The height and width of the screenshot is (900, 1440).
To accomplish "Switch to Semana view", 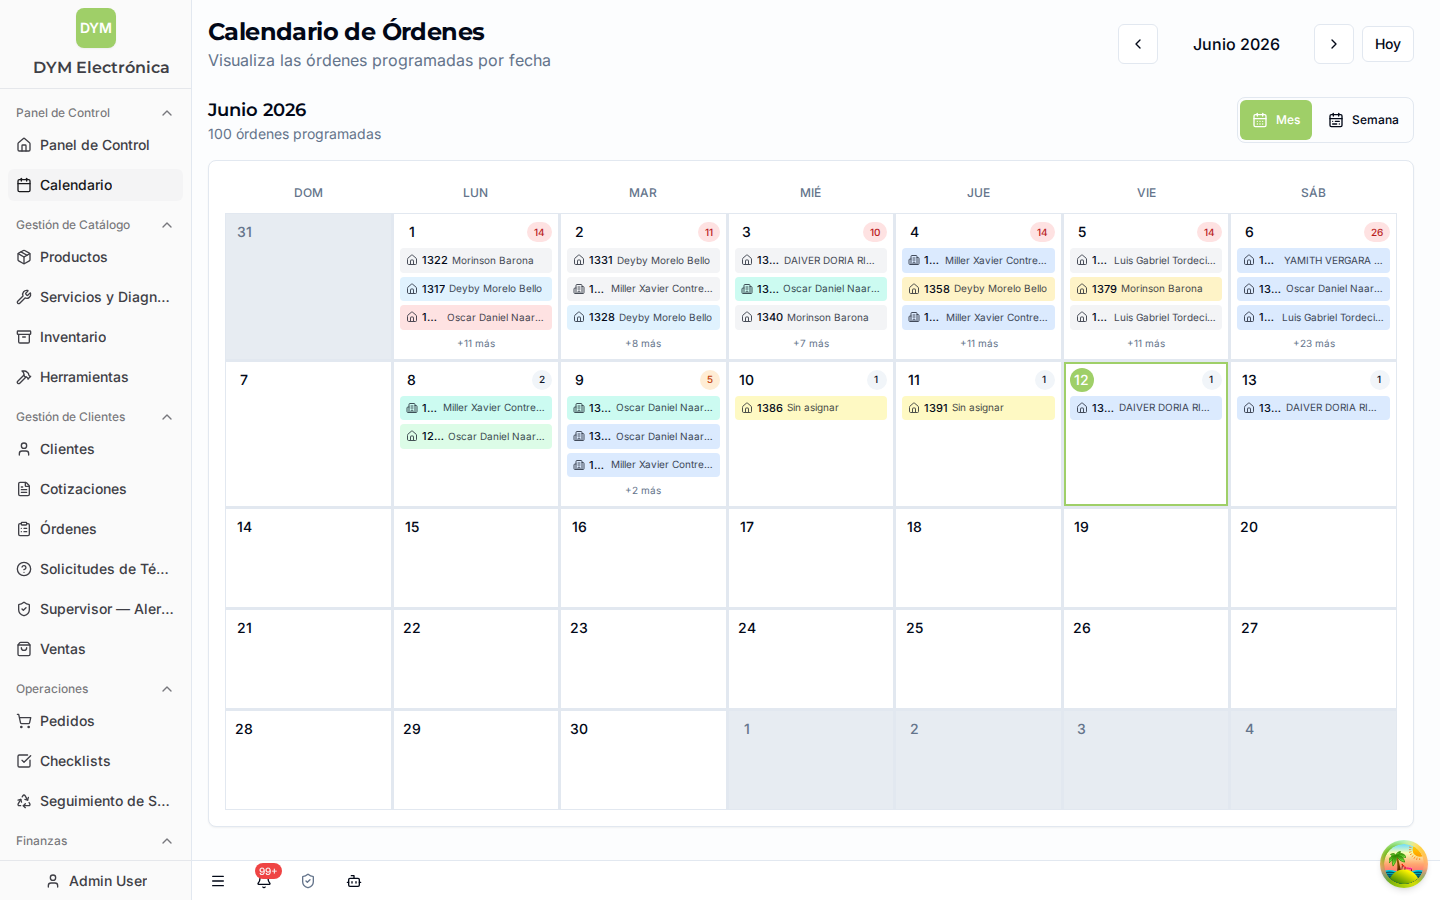I will click(x=1363, y=120).
